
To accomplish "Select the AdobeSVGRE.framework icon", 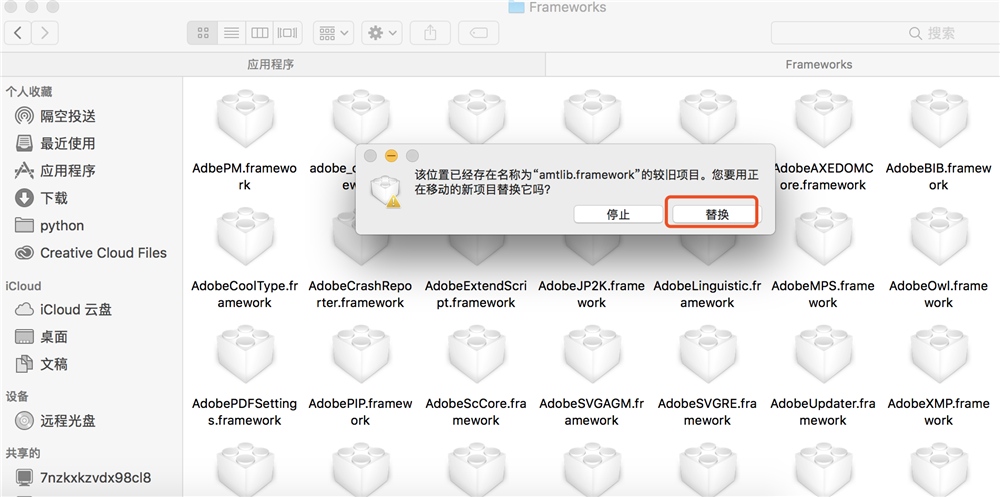I will point(707,355).
